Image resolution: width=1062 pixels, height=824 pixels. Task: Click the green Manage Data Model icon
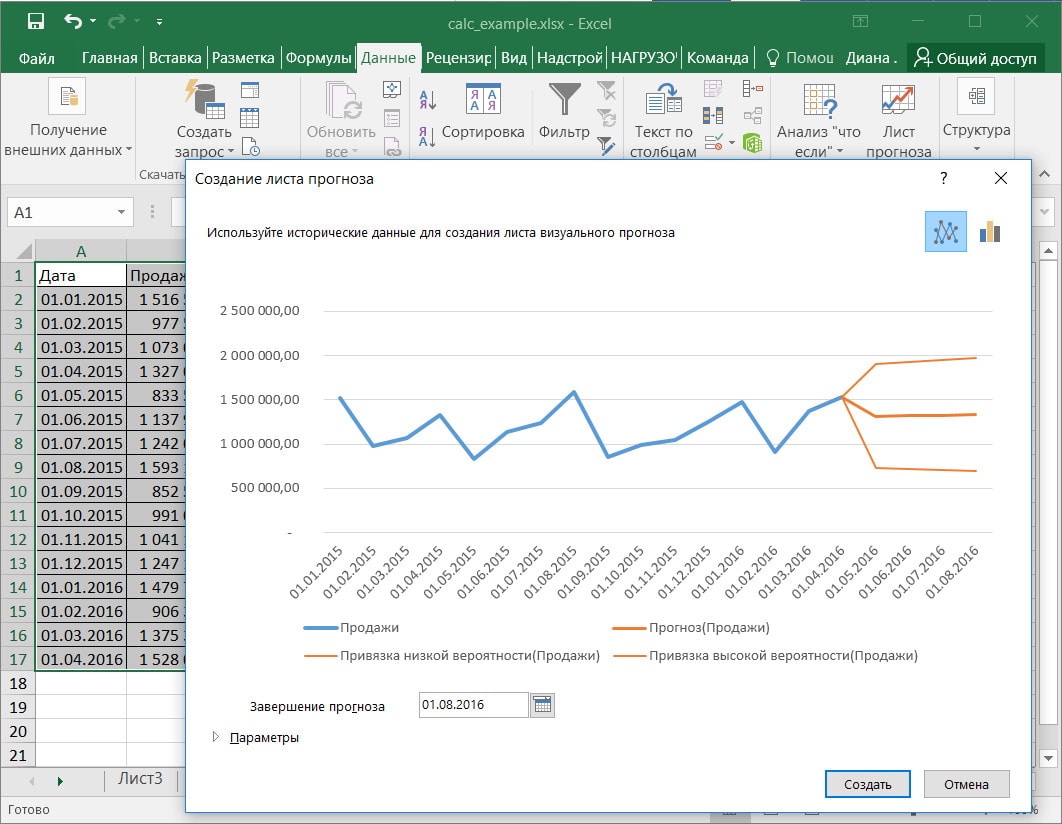click(752, 143)
